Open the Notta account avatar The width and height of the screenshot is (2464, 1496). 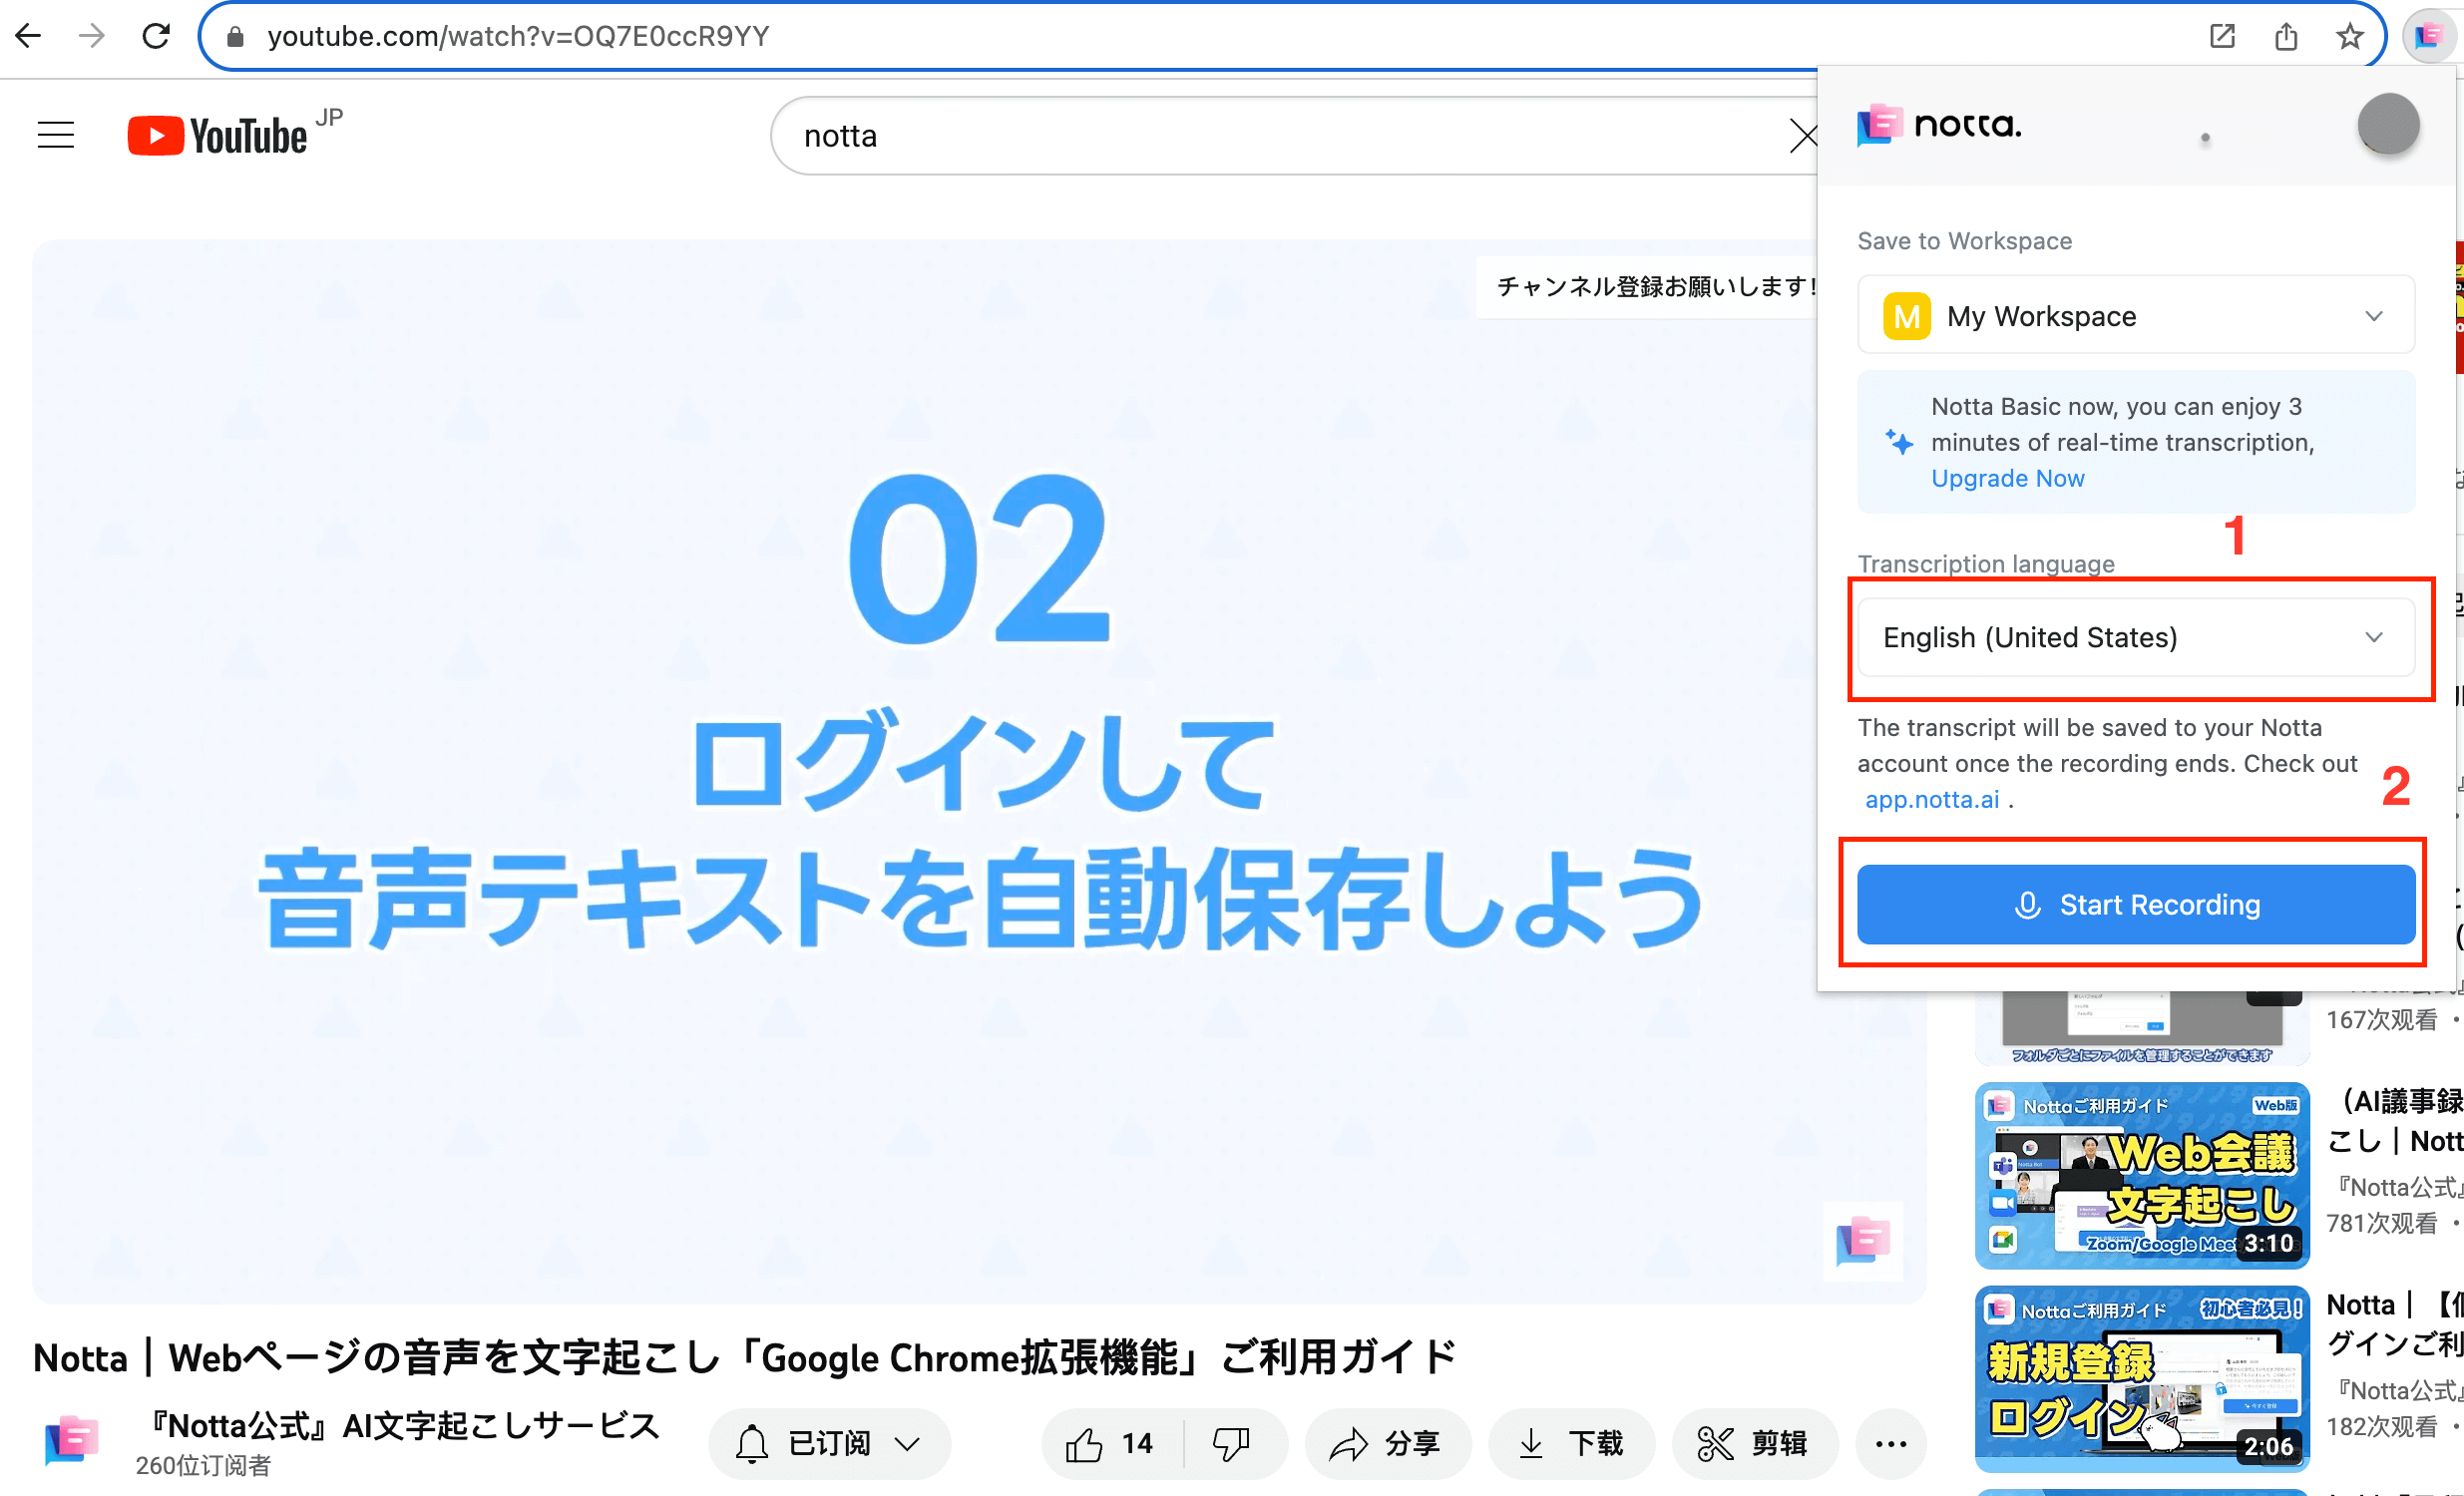(x=2388, y=125)
